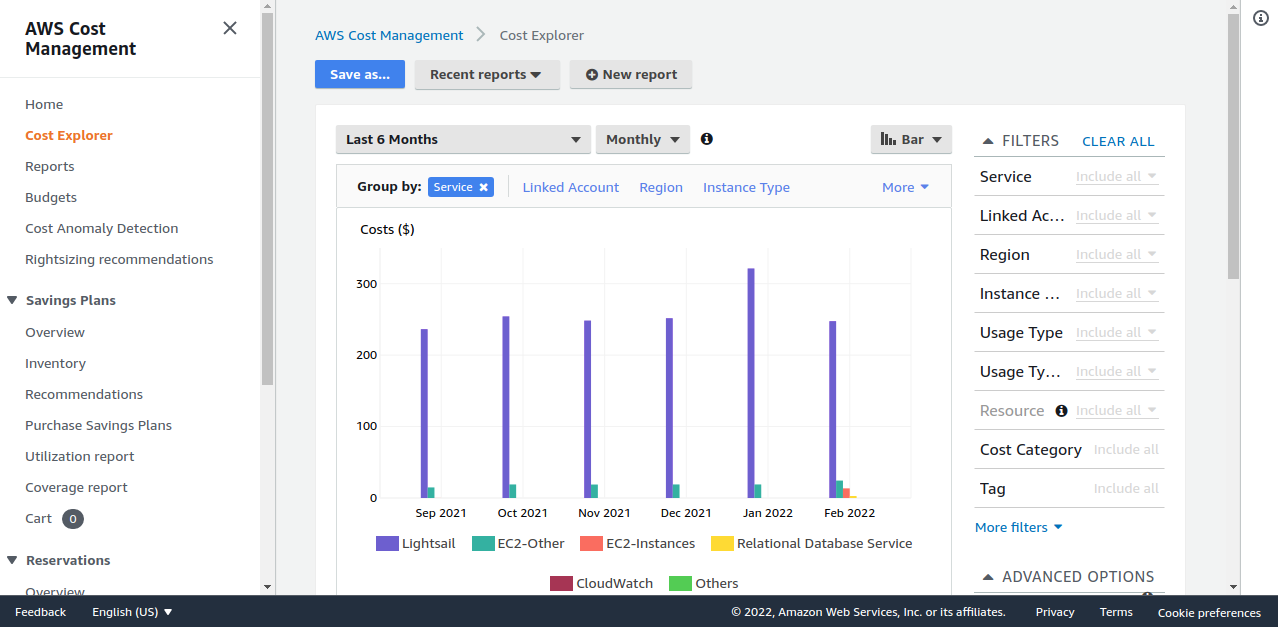Open Linked Account filter dropdown
1278x627 pixels.
coord(1117,216)
